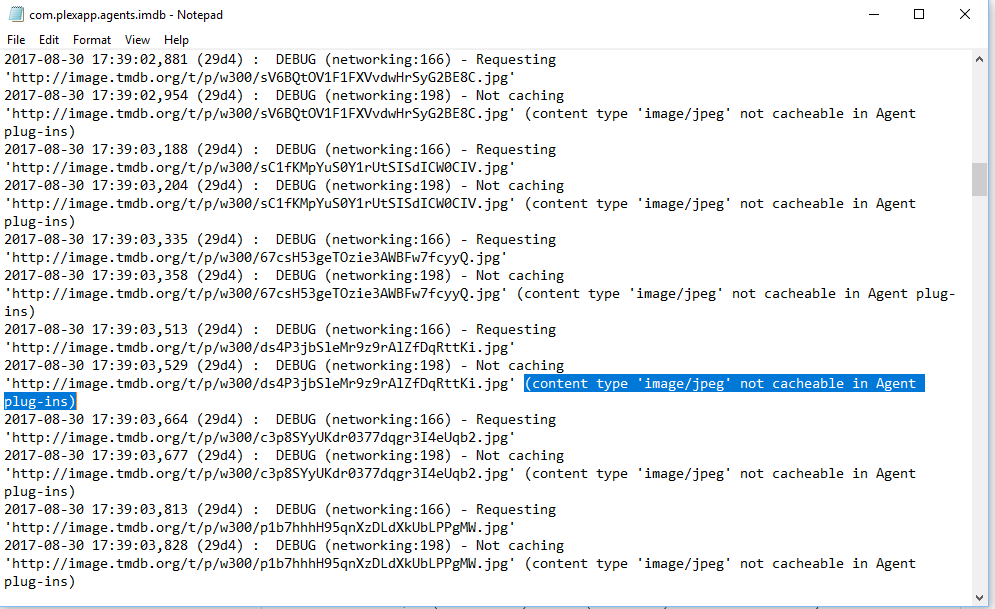Open the Format menu
The width and height of the screenshot is (995, 609).
[91, 40]
